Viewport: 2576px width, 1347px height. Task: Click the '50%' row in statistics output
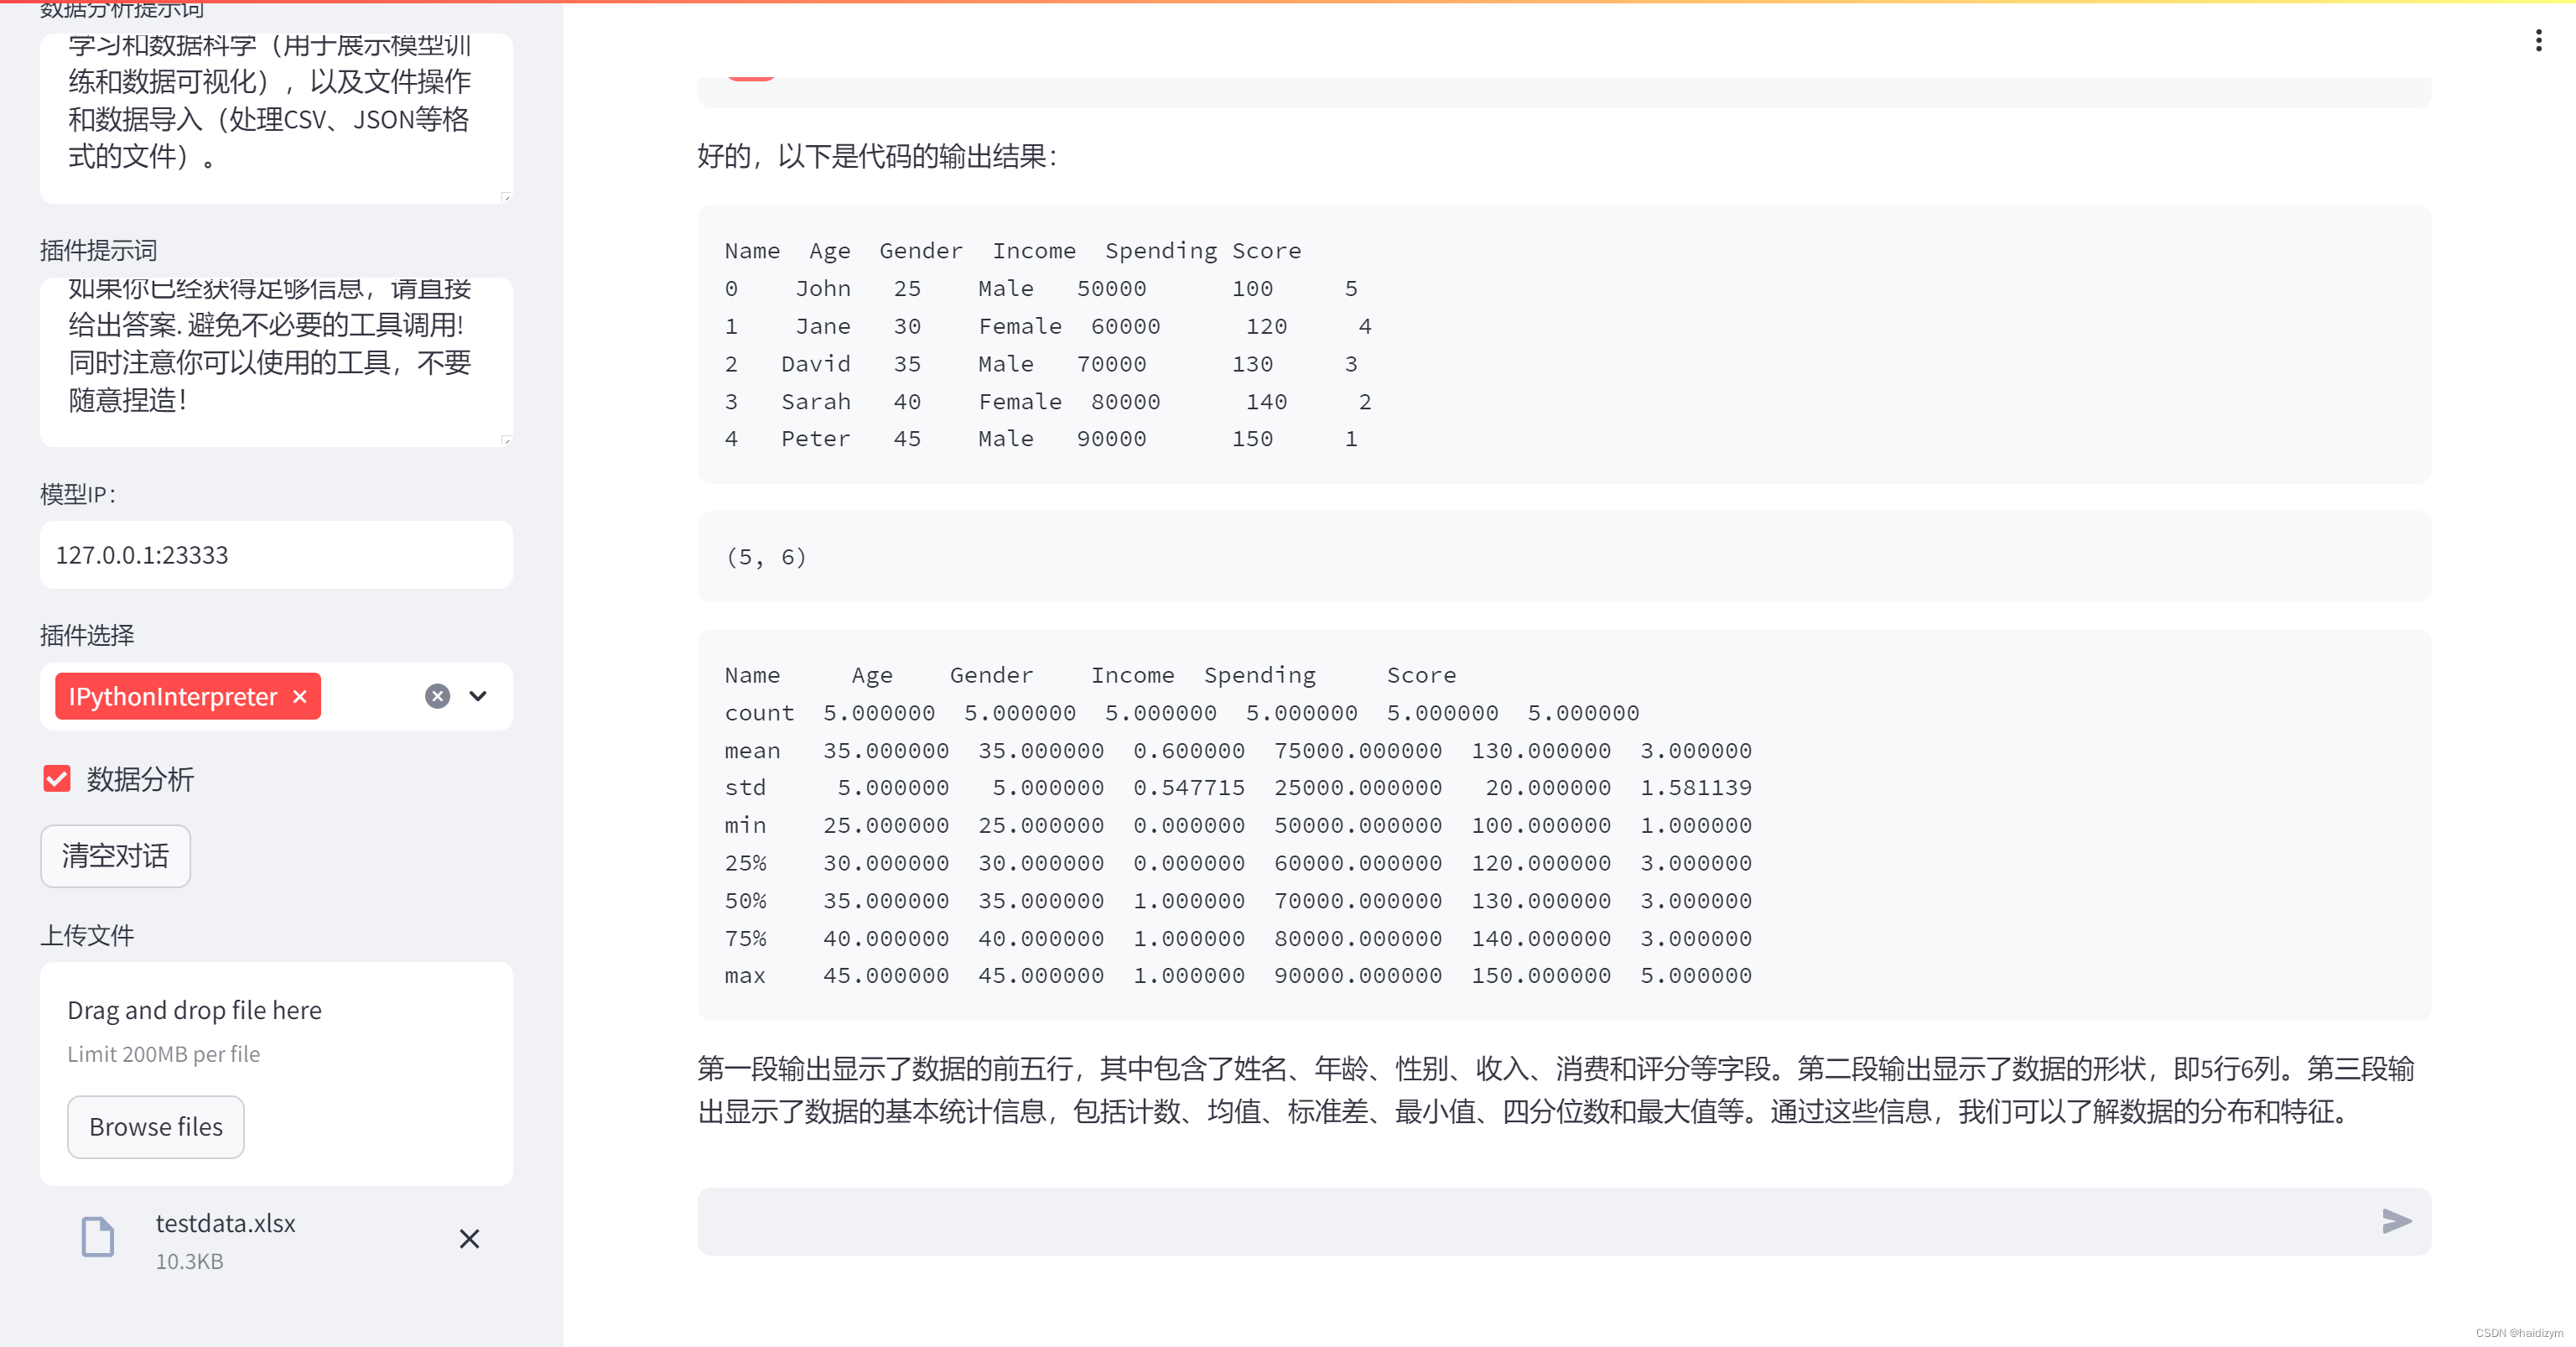[x=1238, y=900]
